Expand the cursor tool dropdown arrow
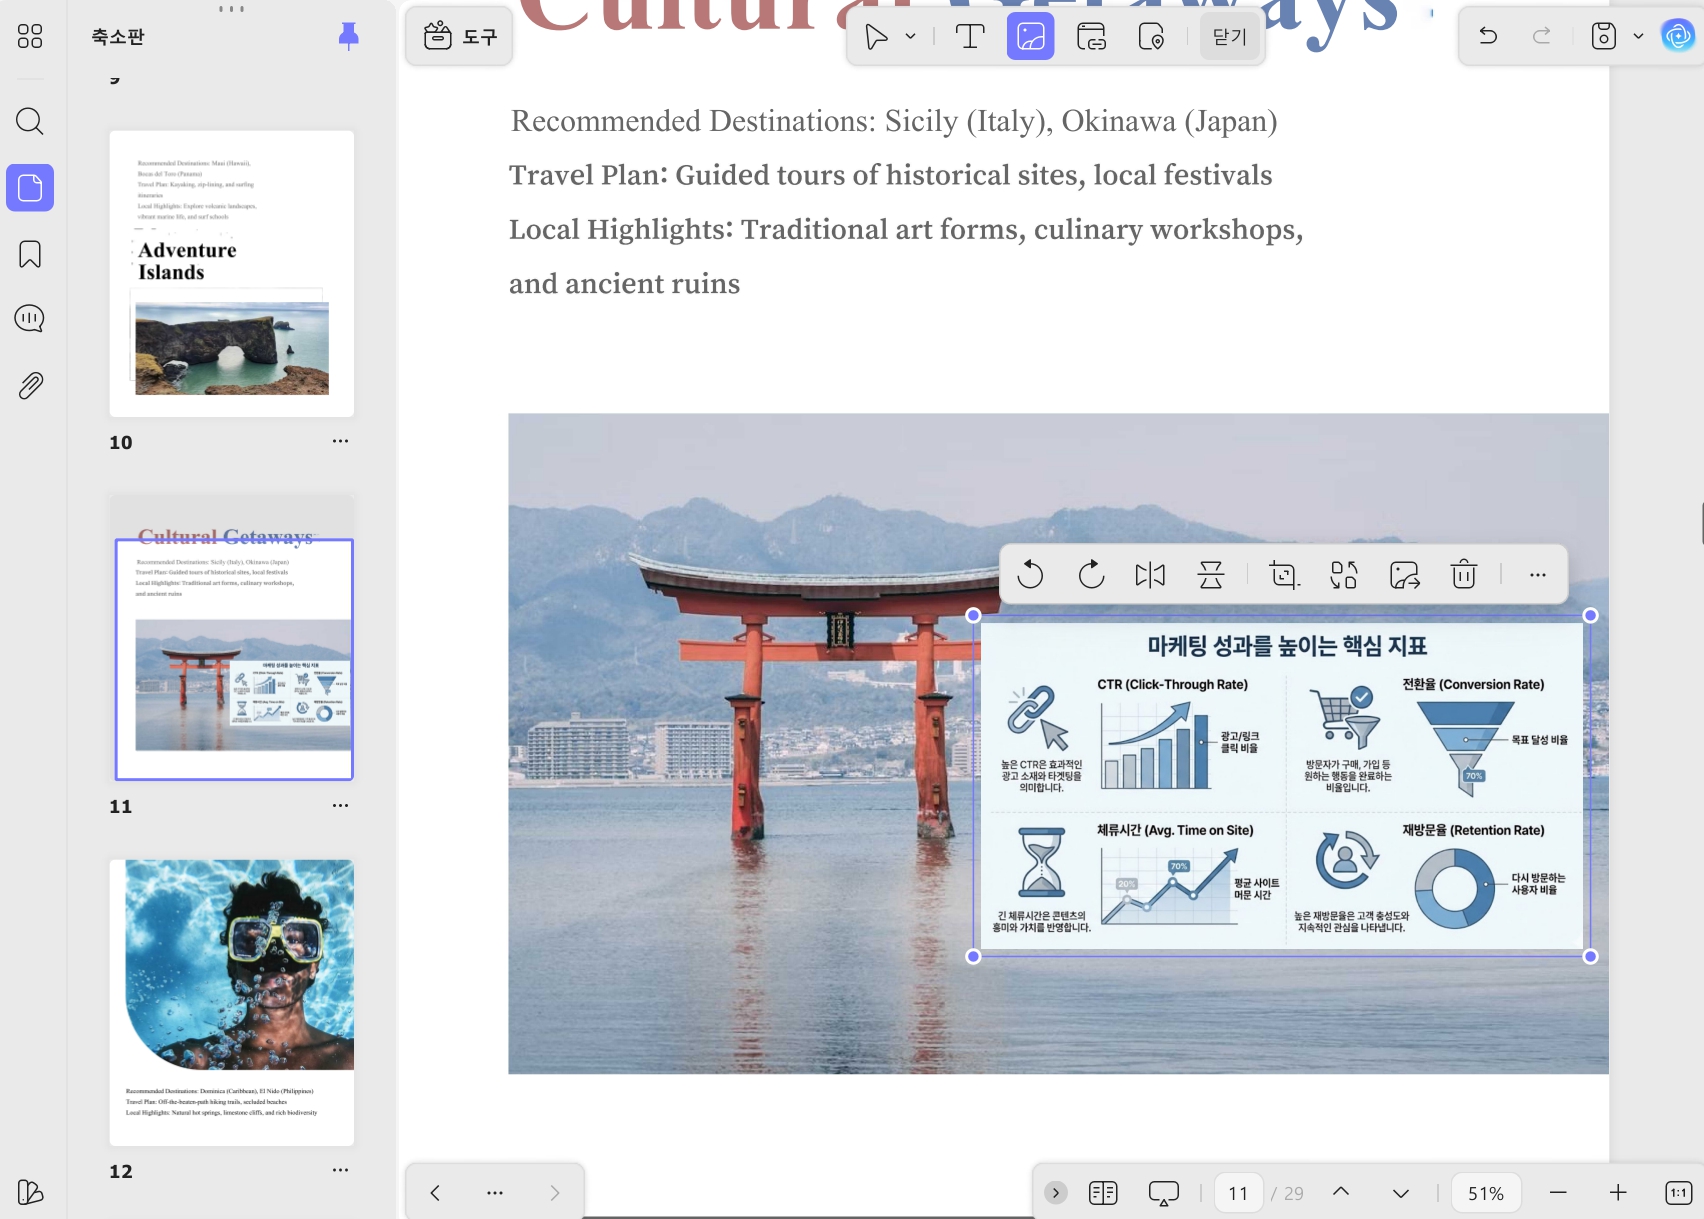Image resolution: width=1704 pixels, height=1219 pixels. click(910, 37)
